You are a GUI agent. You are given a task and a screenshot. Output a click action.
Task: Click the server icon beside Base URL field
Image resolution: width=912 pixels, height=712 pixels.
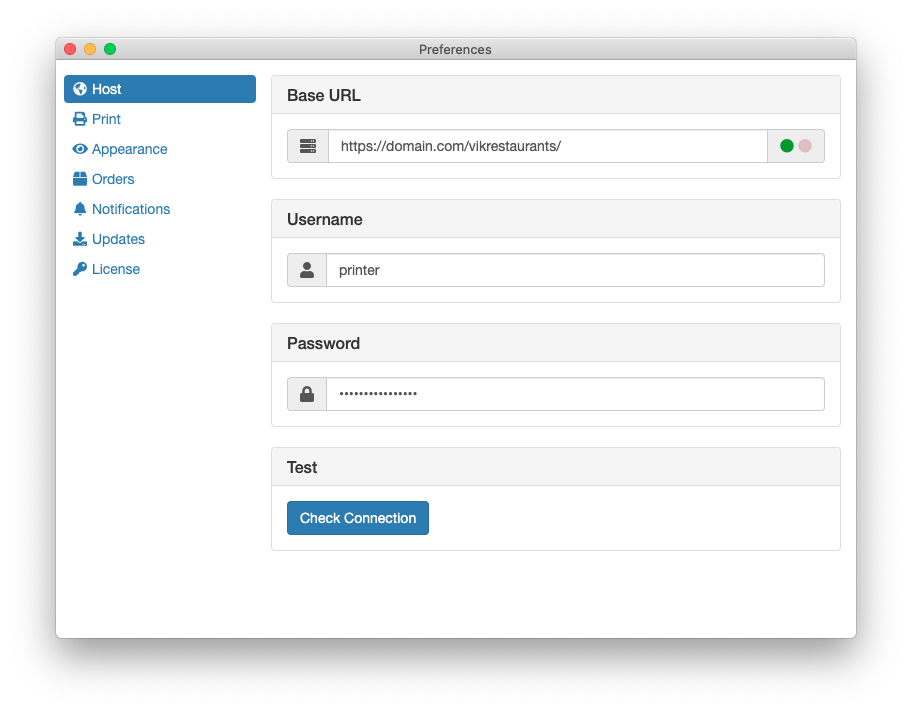point(308,146)
